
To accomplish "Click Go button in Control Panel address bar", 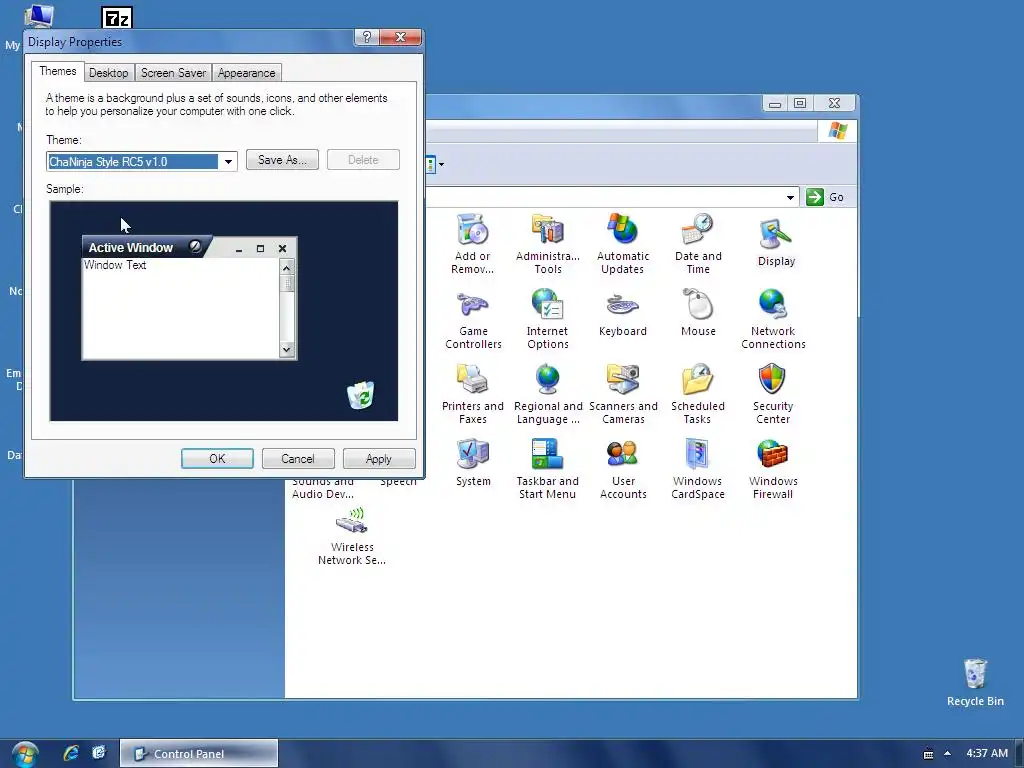I will coord(825,197).
